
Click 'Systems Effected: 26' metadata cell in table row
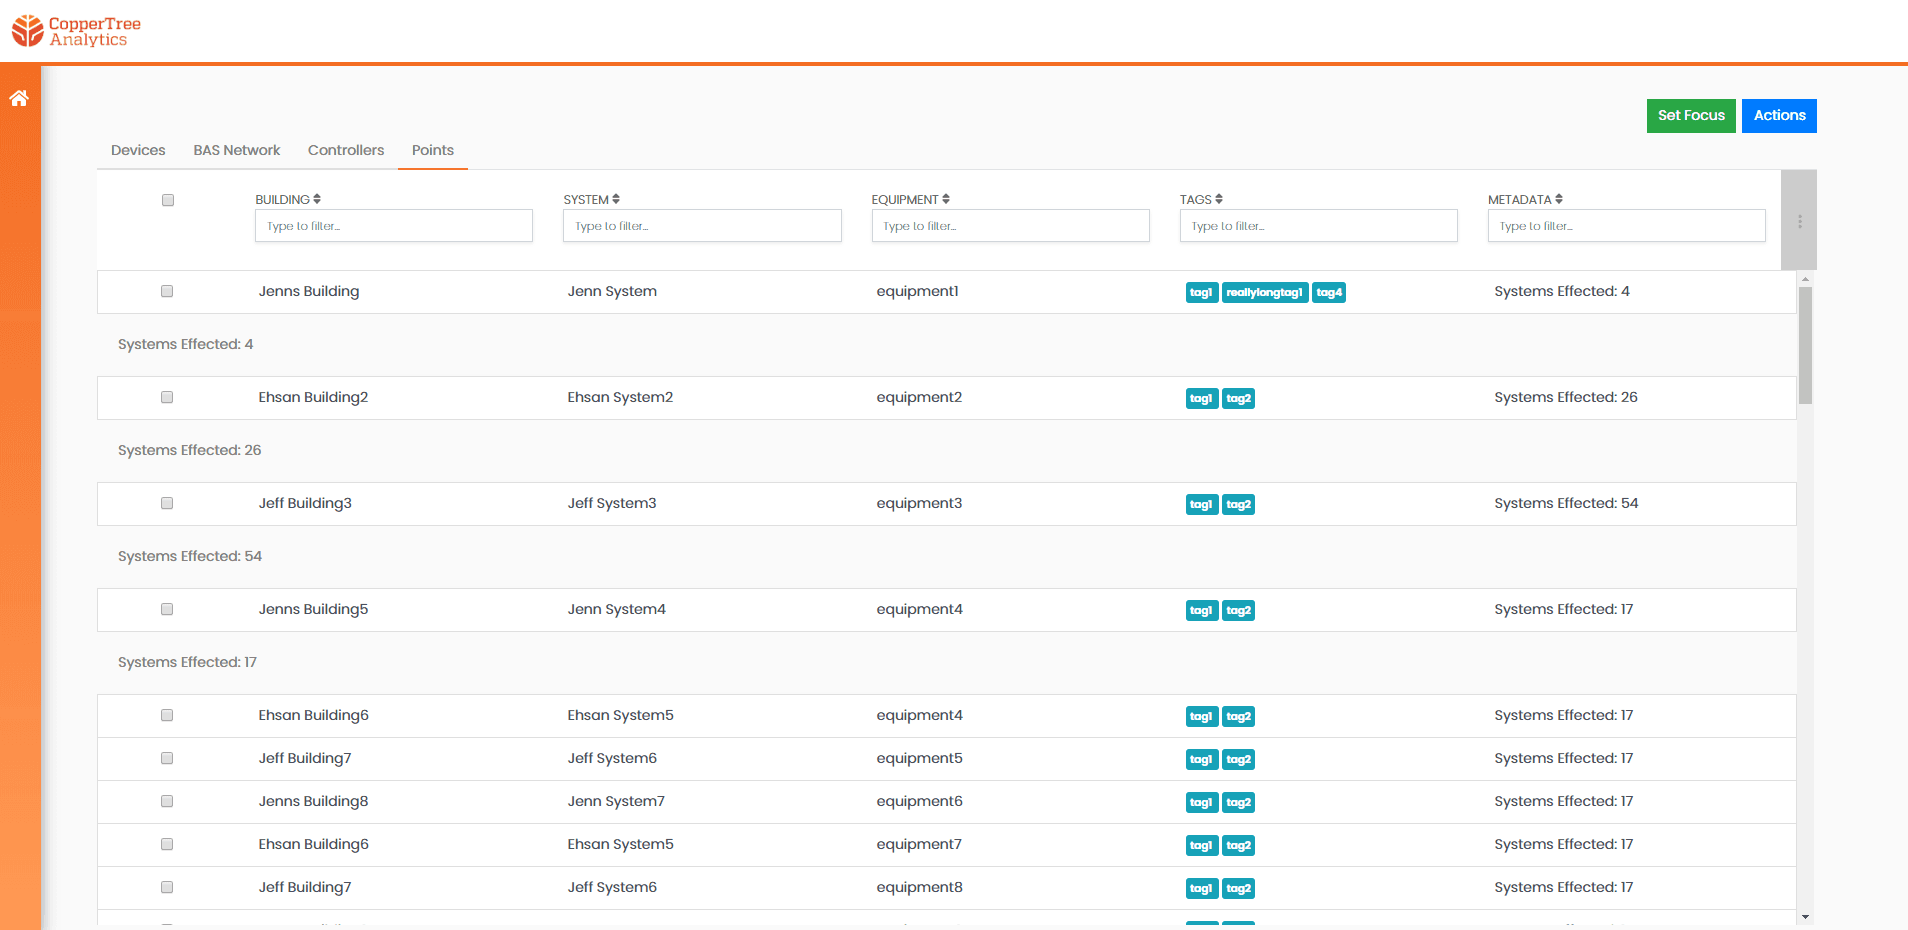pos(1566,397)
